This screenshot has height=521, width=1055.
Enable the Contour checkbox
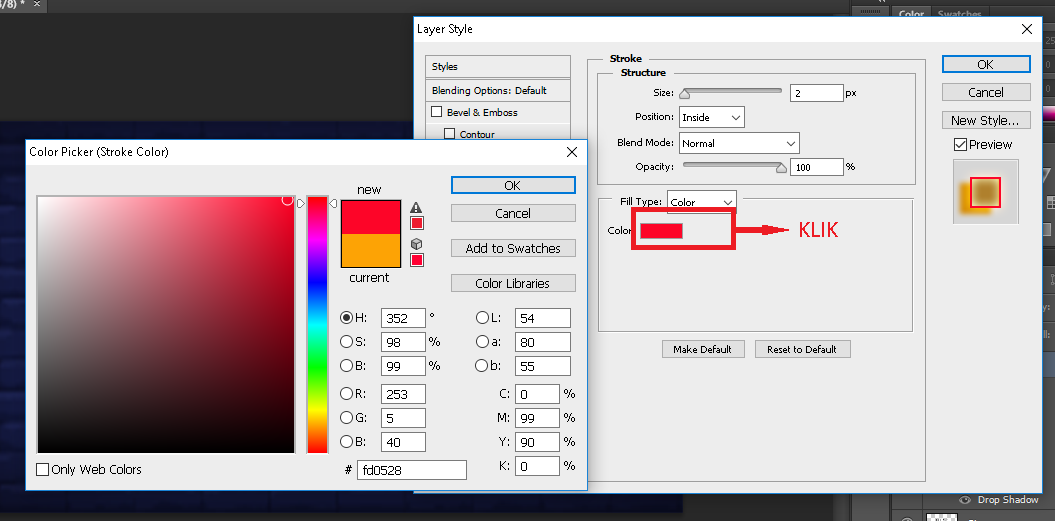[450, 134]
